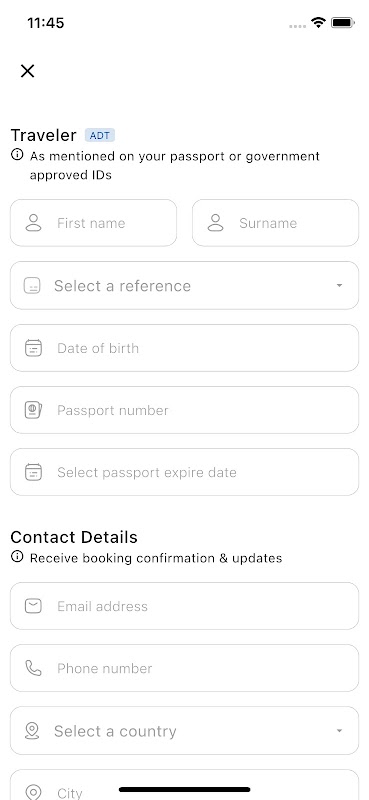
Task: Open the Select a reference dropdown
Action: pos(184,286)
